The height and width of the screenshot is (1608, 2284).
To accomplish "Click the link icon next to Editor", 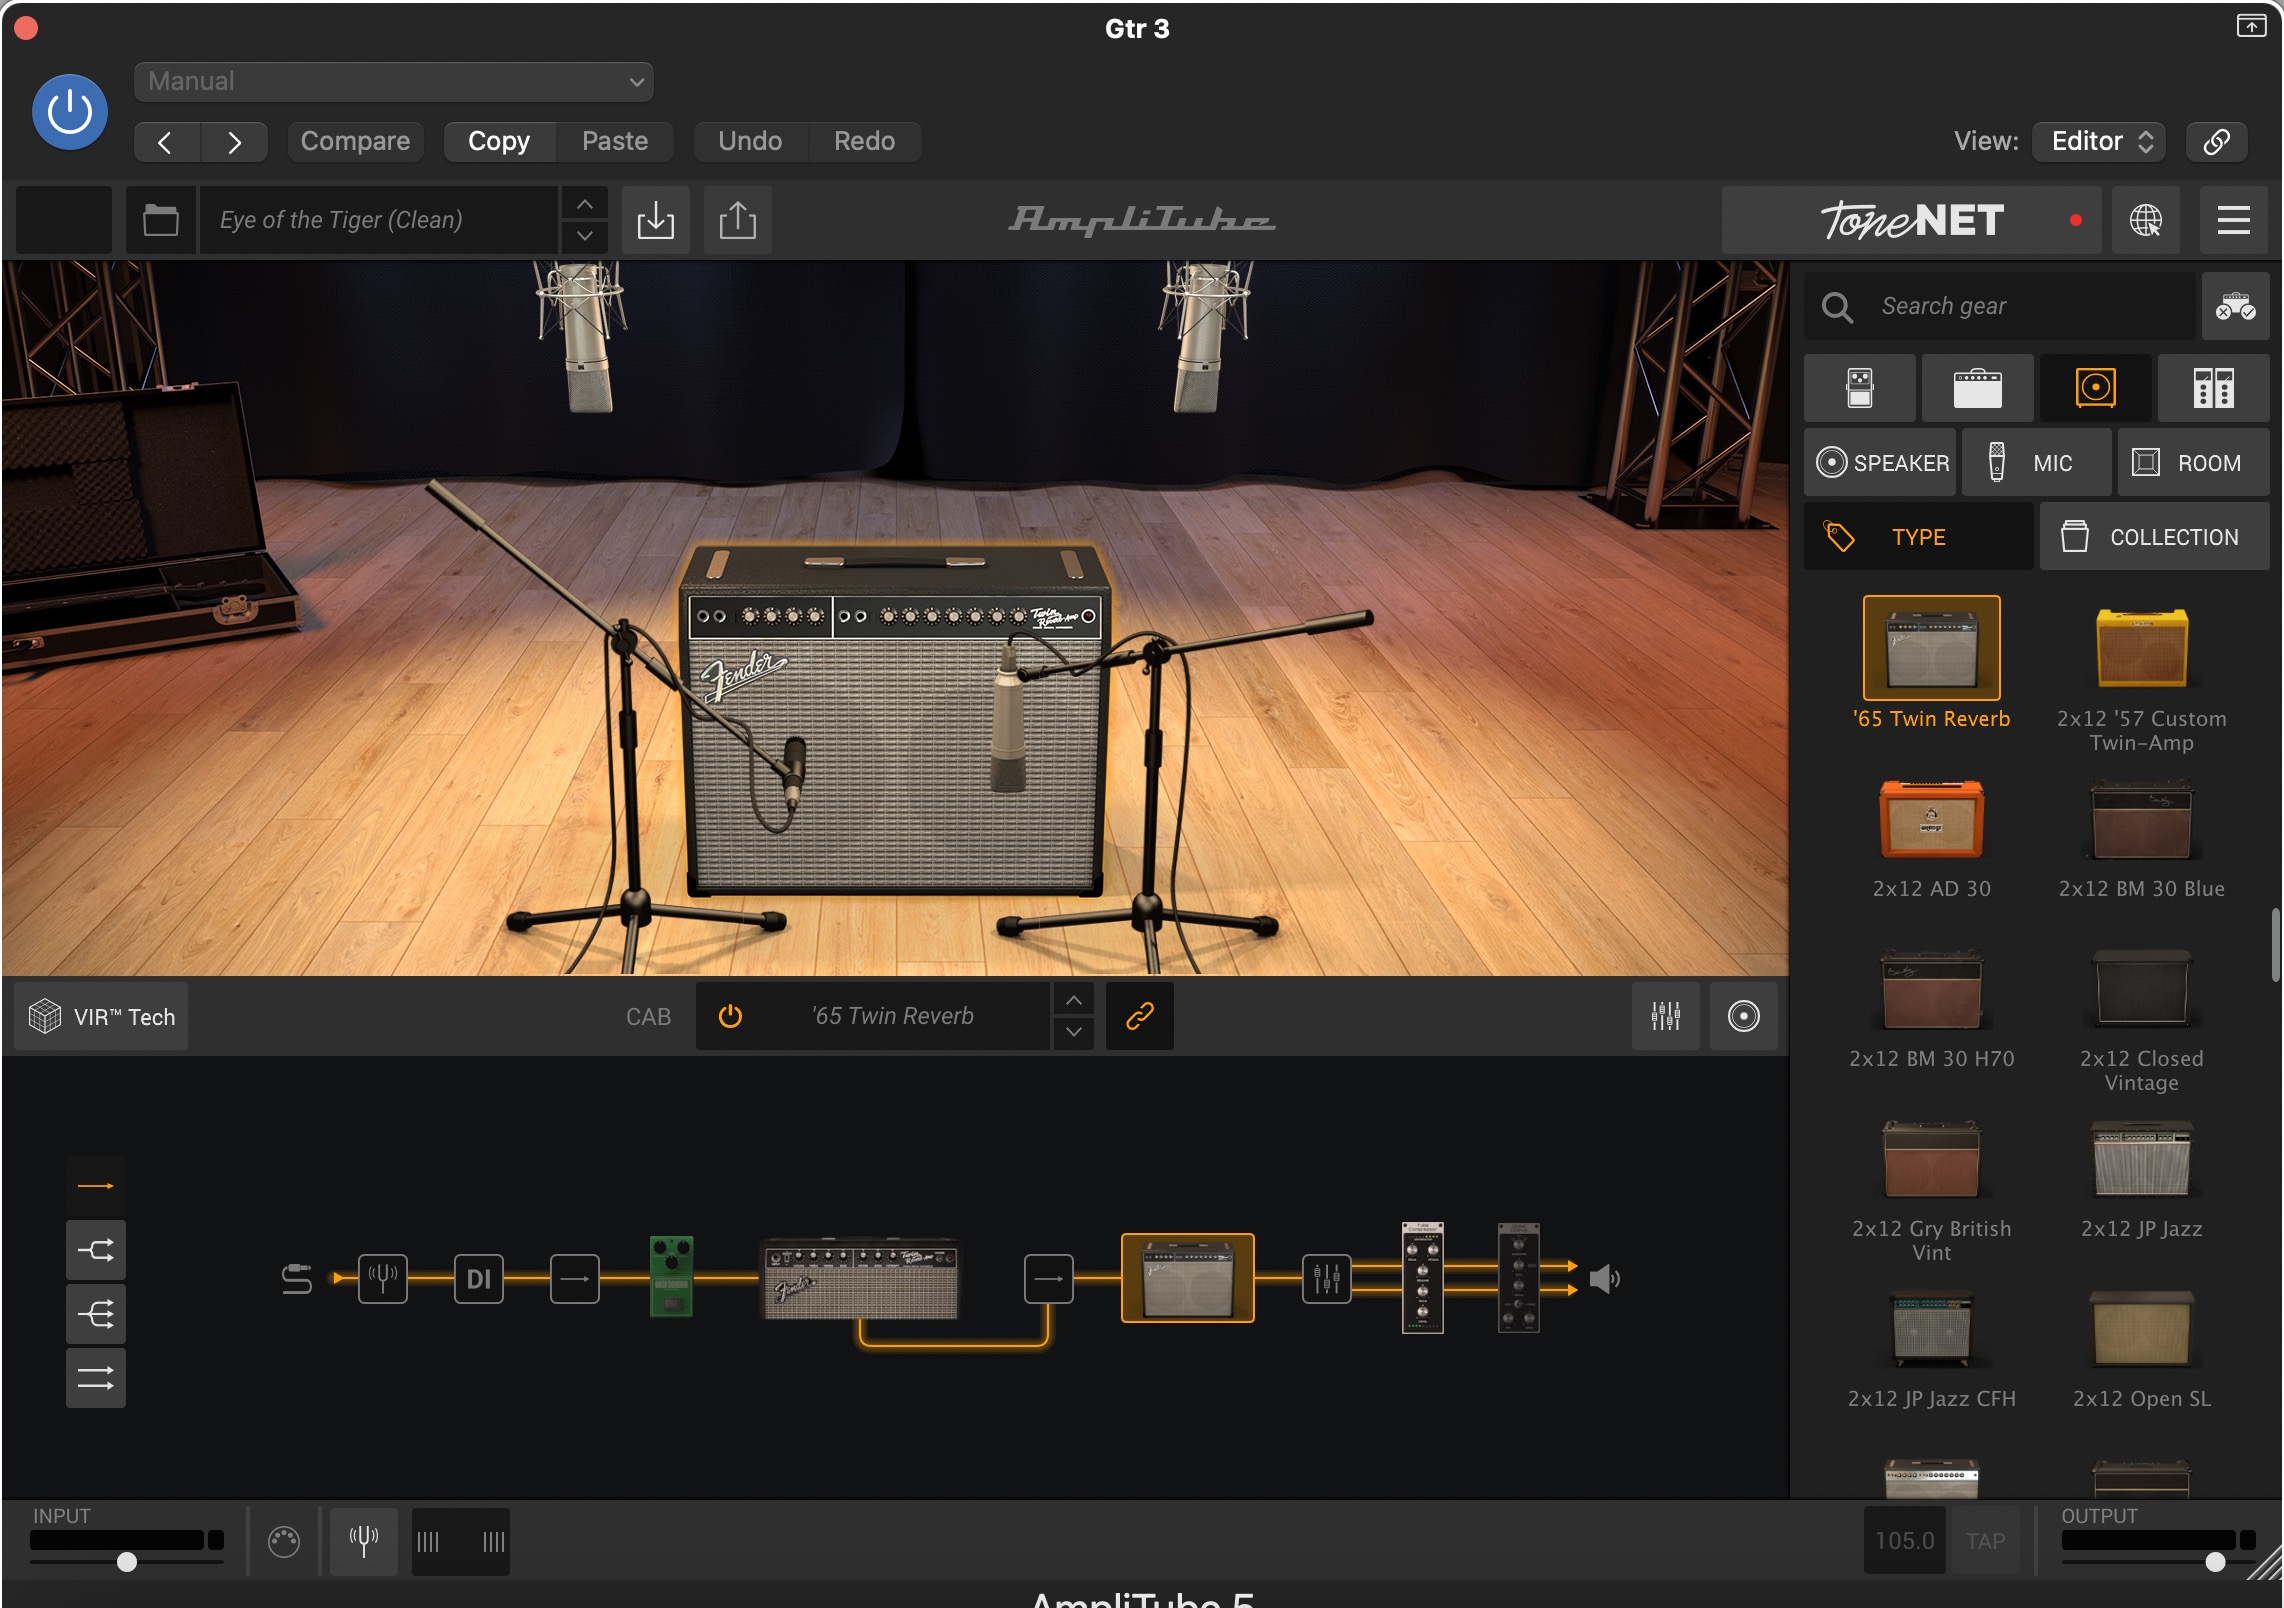I will (x=2216, y=141).
